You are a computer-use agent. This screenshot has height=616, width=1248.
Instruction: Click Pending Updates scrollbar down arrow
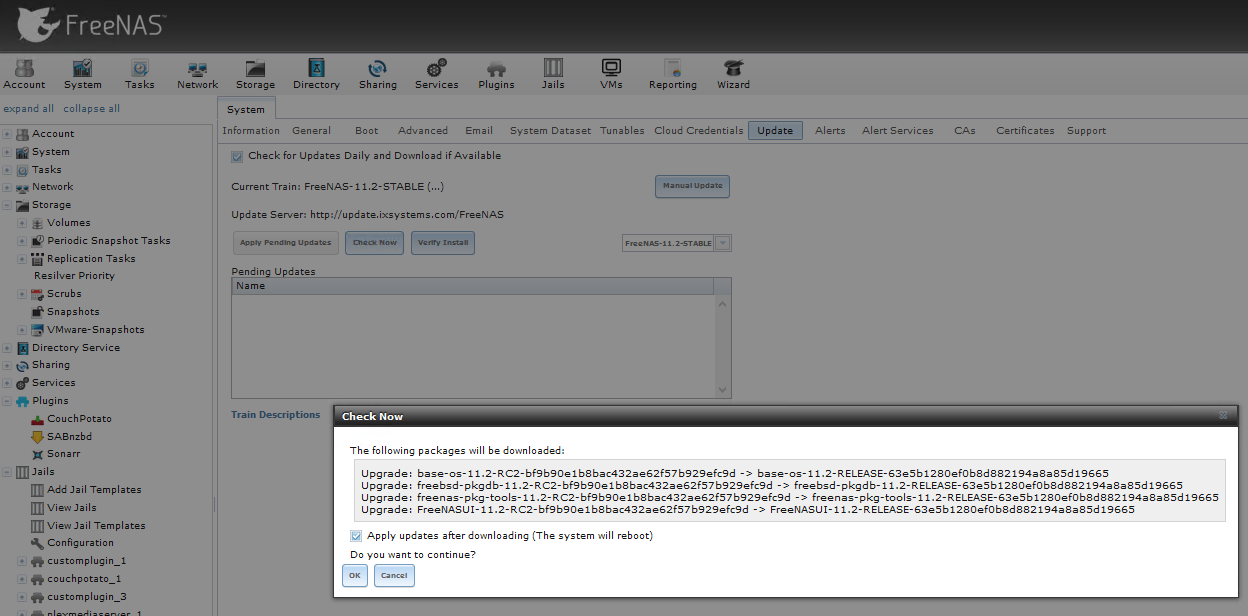pos(722,389)
